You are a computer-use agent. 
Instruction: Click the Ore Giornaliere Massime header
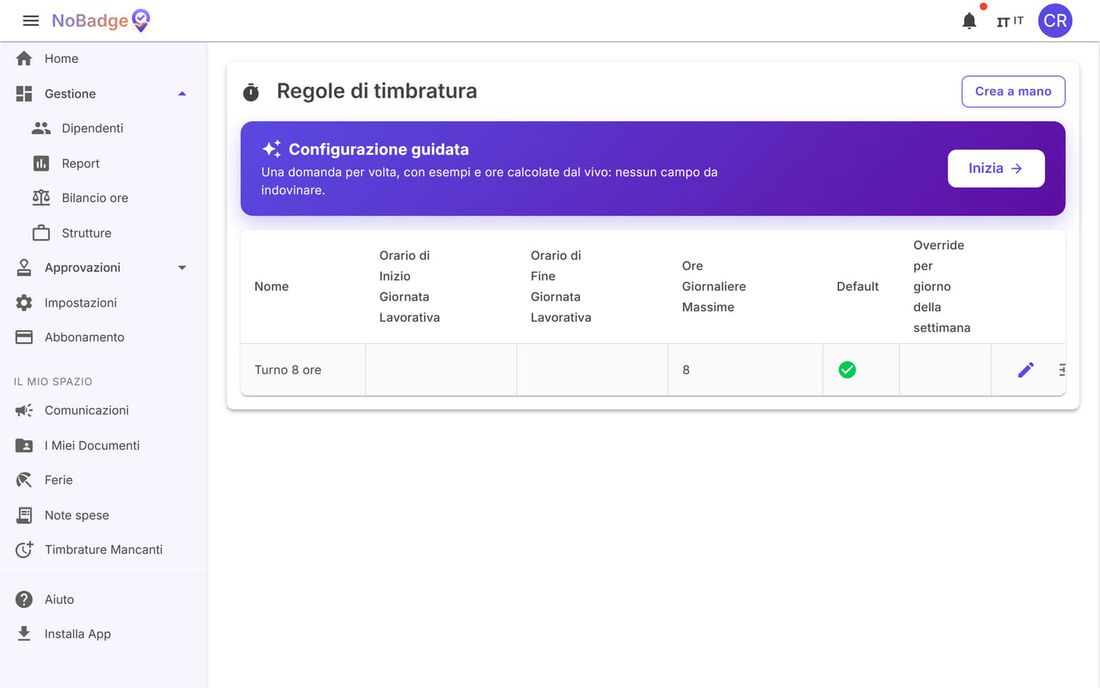click(x=713, y=286)
